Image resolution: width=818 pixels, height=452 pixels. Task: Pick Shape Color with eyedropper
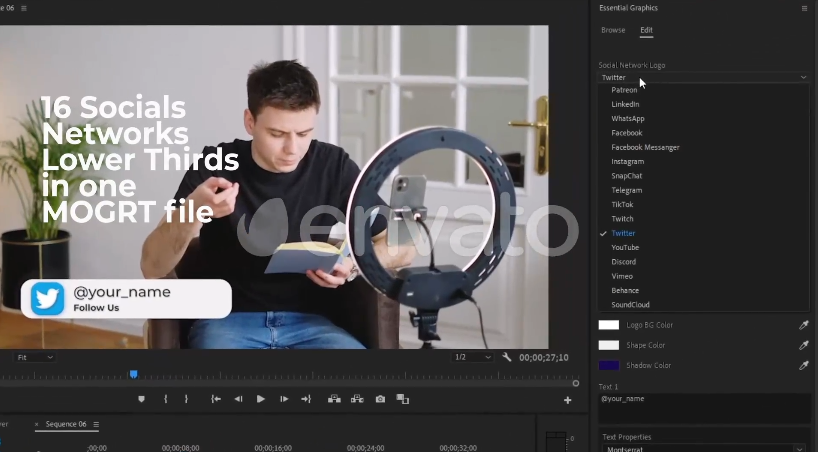(x=803, y=346)
